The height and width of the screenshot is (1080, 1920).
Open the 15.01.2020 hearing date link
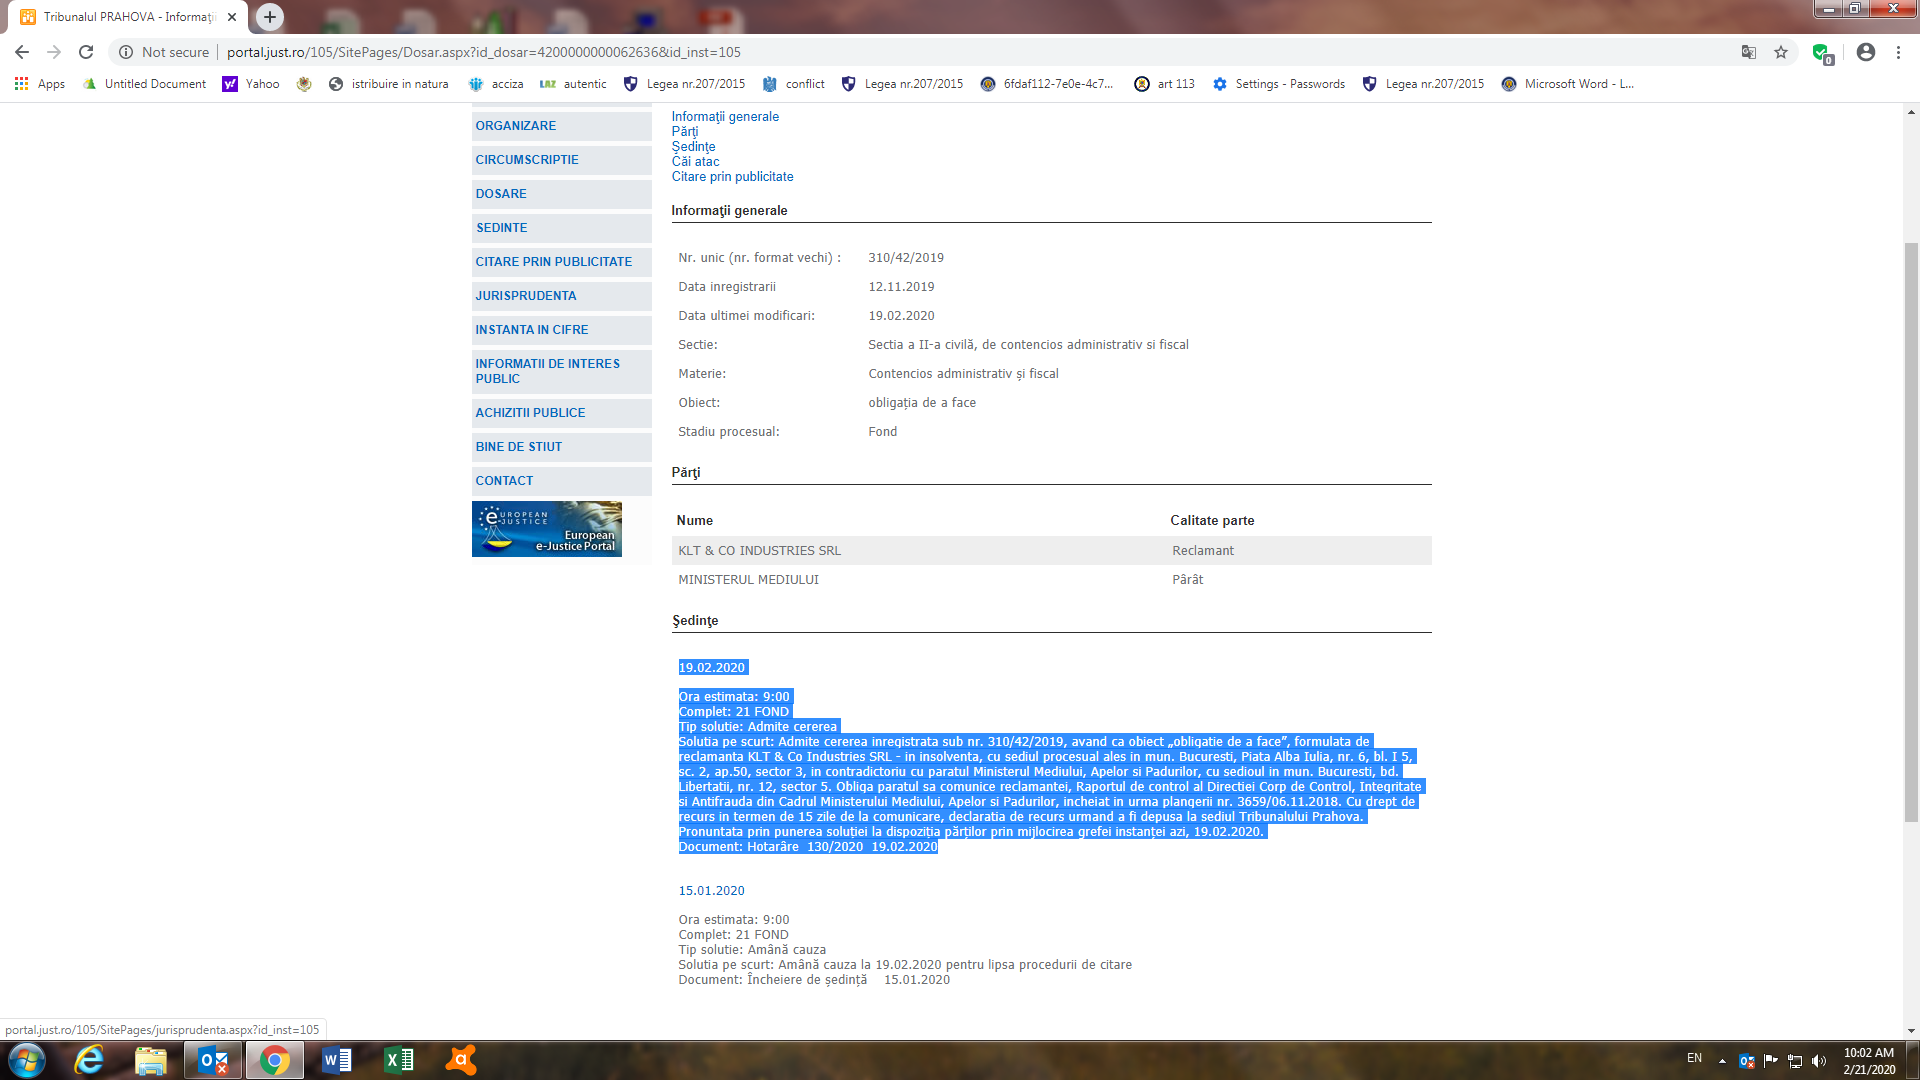[711, 891]
